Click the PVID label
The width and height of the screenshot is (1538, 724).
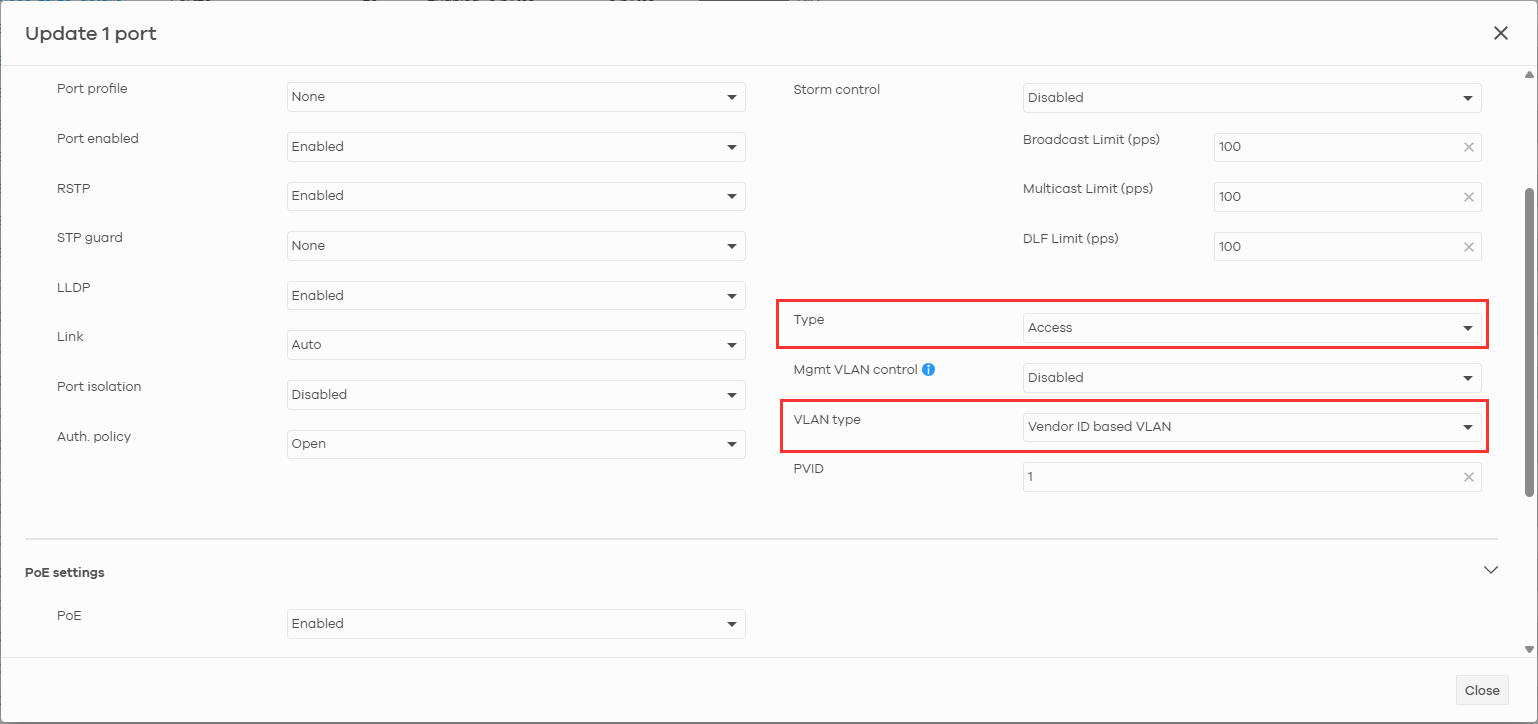coord(808,469)
